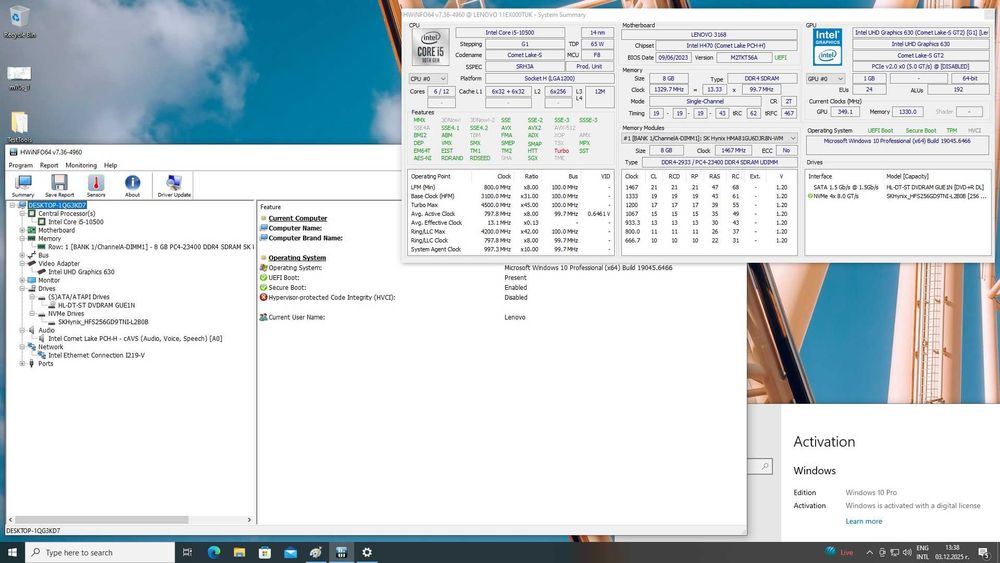Open the Program menu
Image resolution: width=1000 pixels, height=563 pixels.
click(20, 165)
